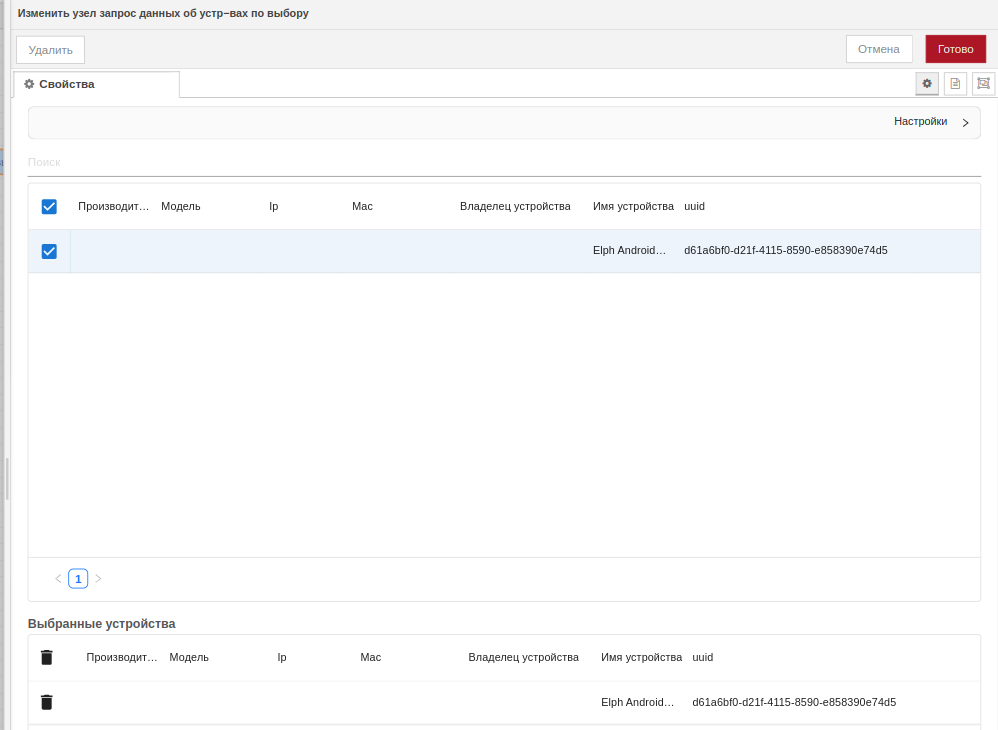
Task: Toggle select-all devices checkbox in header
Action: tap(49, 206)
